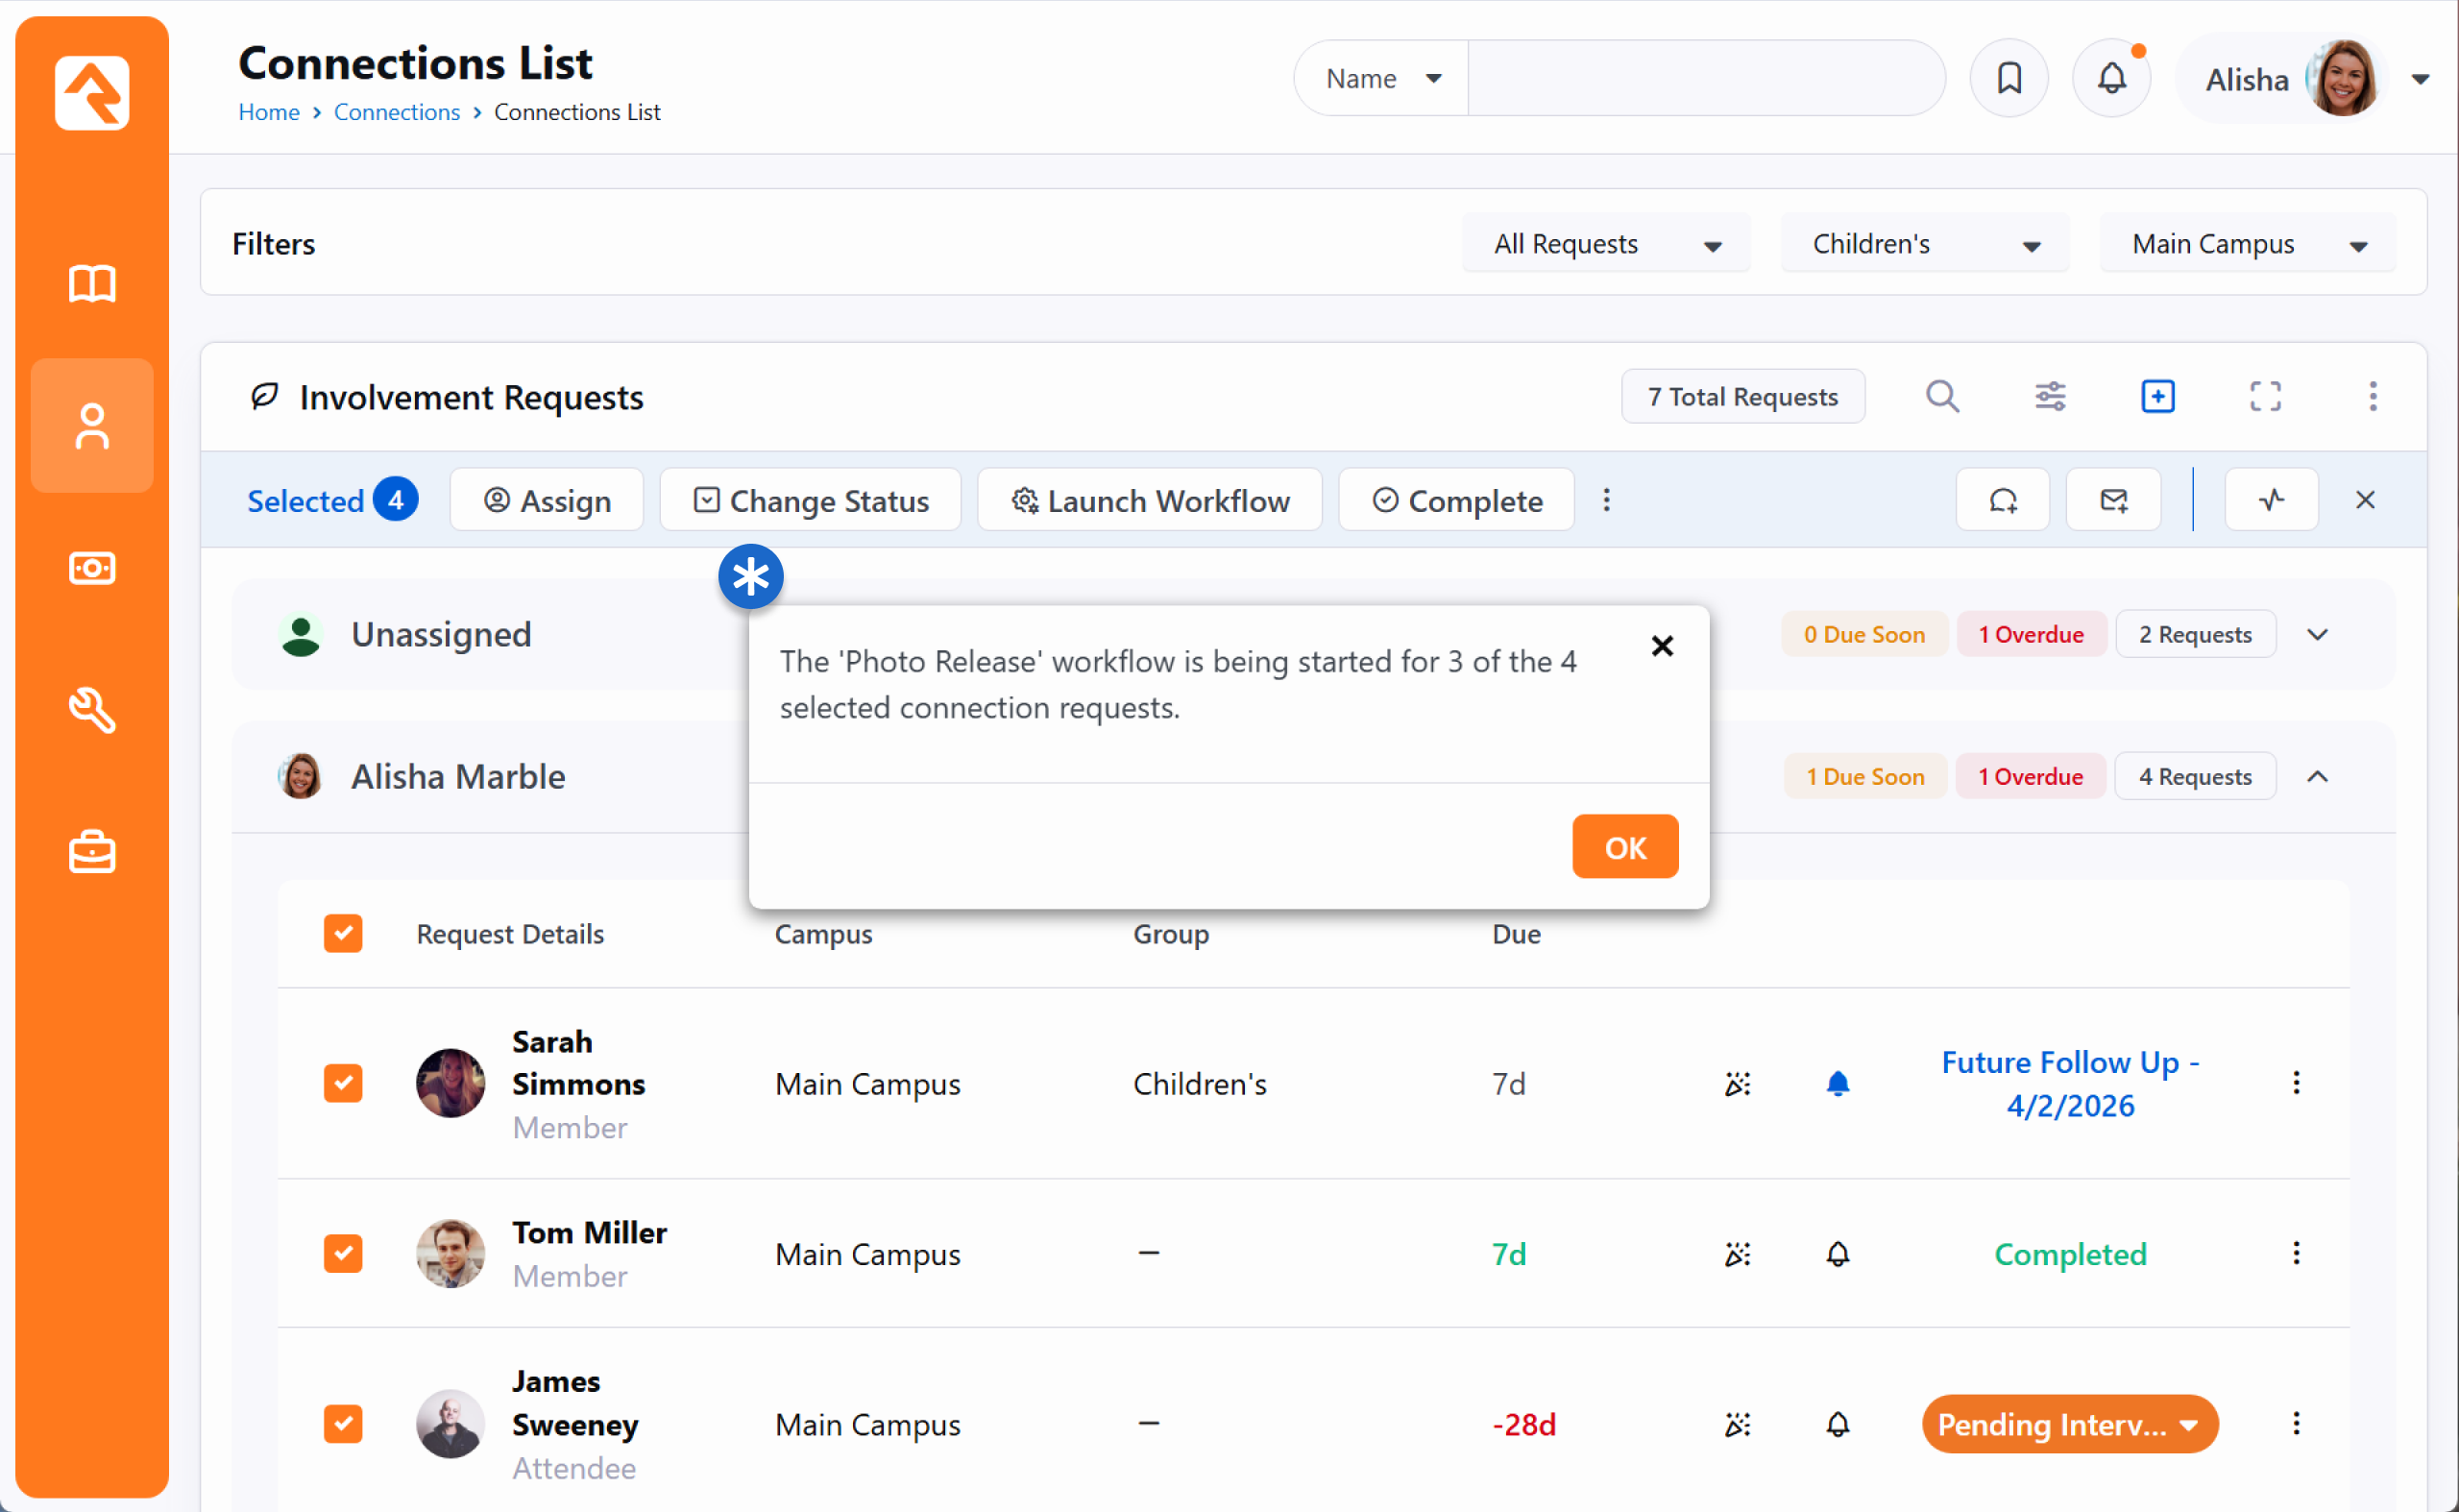This screenshot has width=2459, height=1512.
Task: Toggle the select-all header checkbox
Action: click(x=343, y=933)
